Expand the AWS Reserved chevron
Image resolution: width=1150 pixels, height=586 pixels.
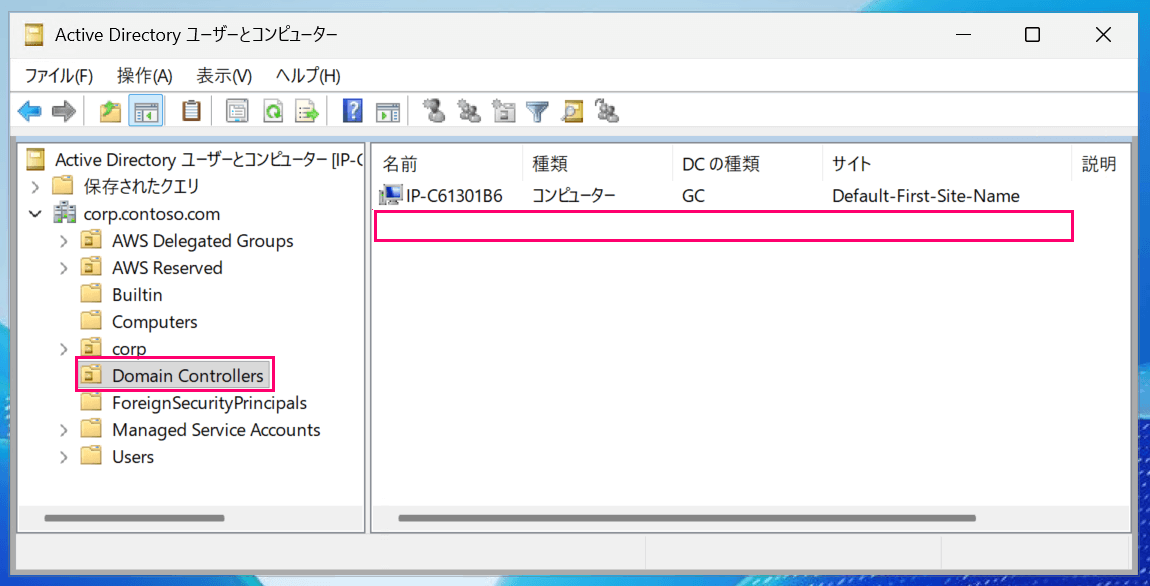(65, 268)
